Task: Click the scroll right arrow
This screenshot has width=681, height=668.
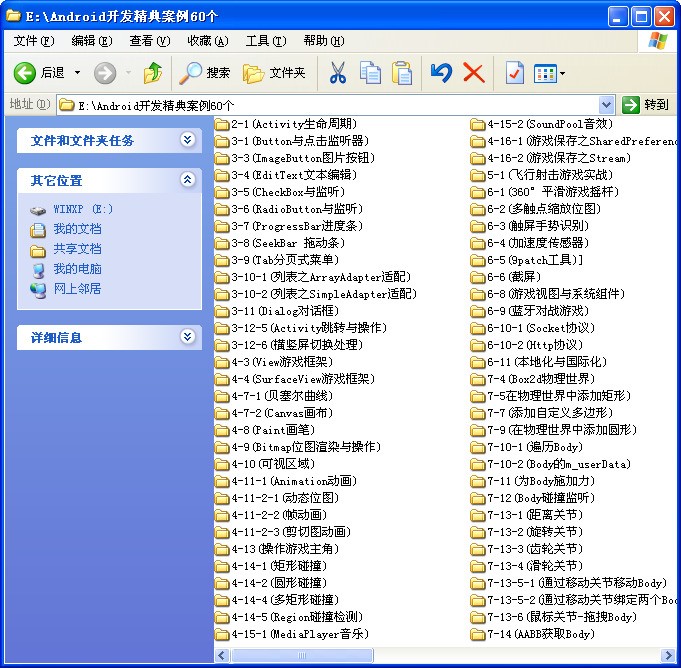Action: 668,655
